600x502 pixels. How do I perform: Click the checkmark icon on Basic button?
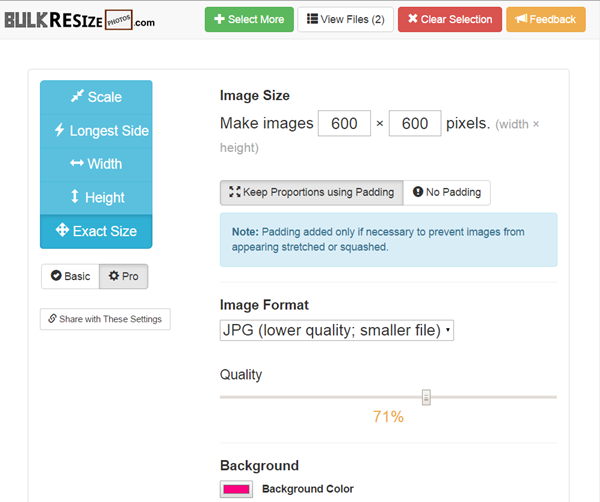tap(56, 276)
